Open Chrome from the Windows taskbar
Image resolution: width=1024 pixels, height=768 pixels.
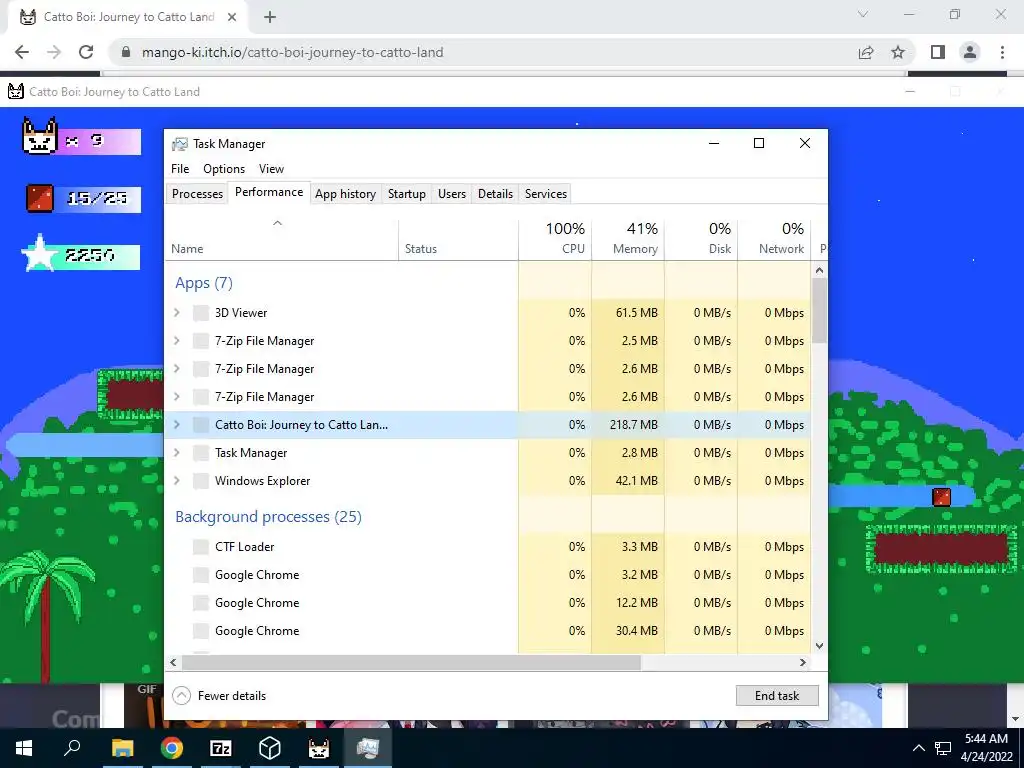[x=171, y=748]
